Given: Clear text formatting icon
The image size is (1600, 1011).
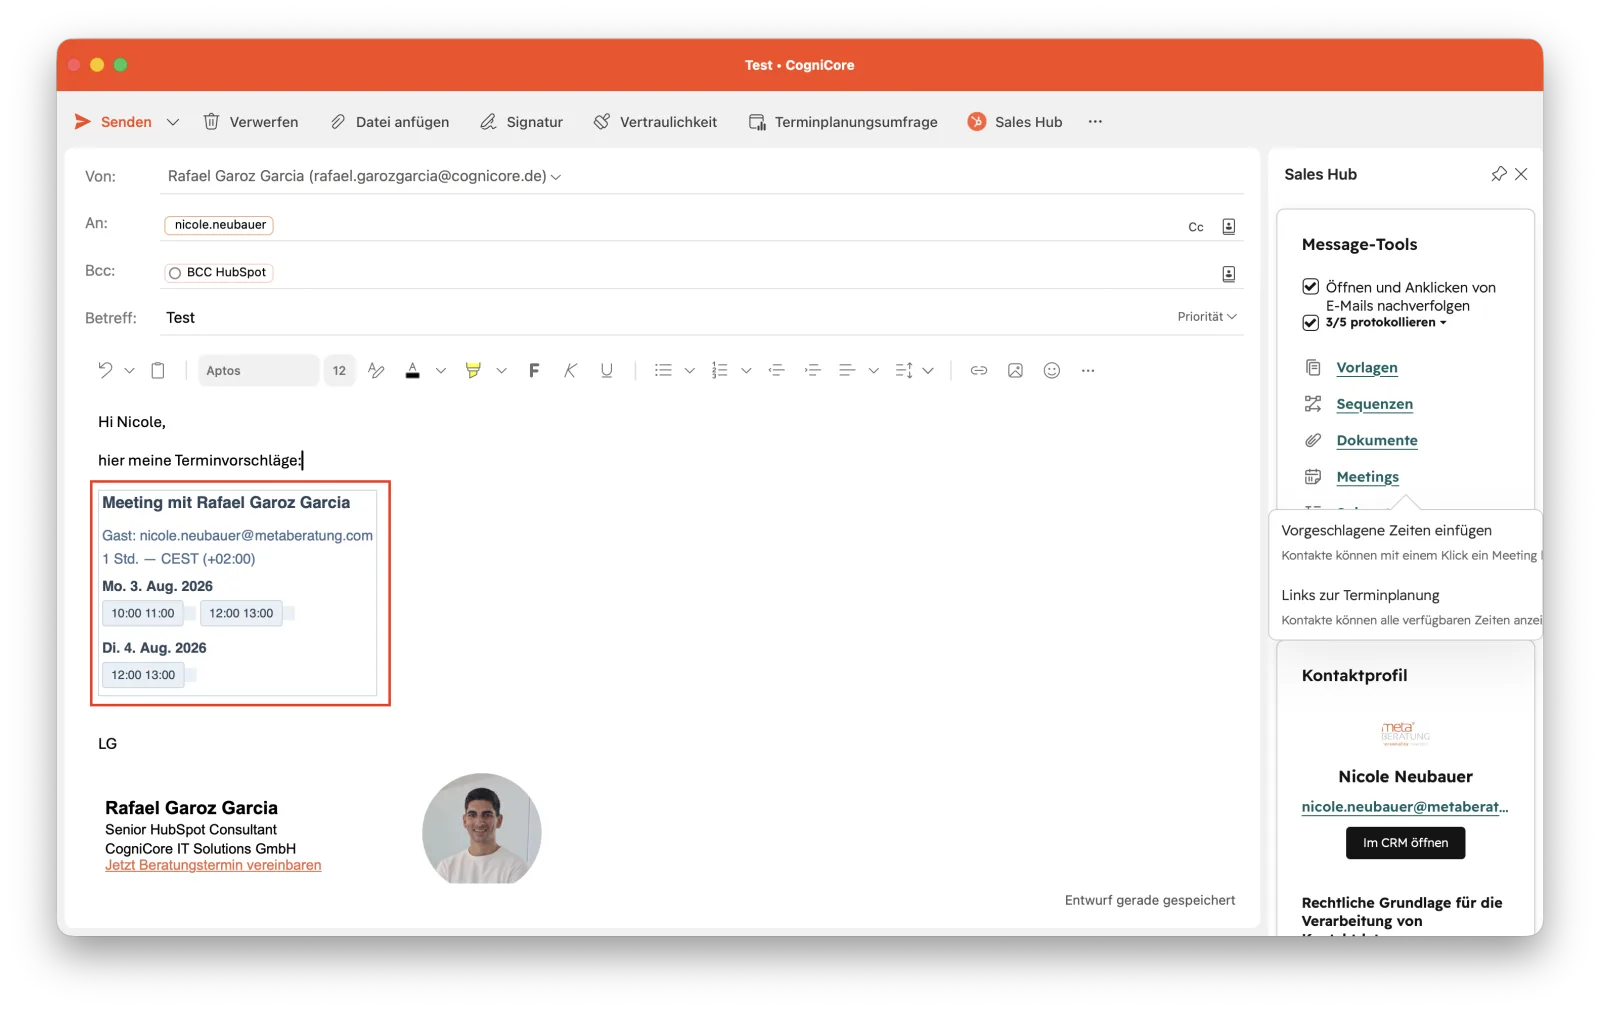Looking at the screenshot, I should [376, 371].
